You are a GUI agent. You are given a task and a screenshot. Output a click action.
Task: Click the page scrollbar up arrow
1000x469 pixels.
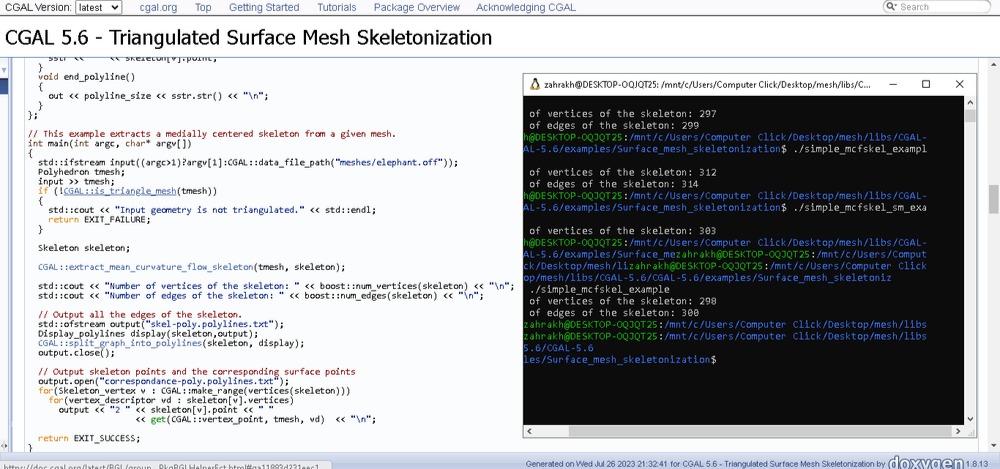[994, 64]
